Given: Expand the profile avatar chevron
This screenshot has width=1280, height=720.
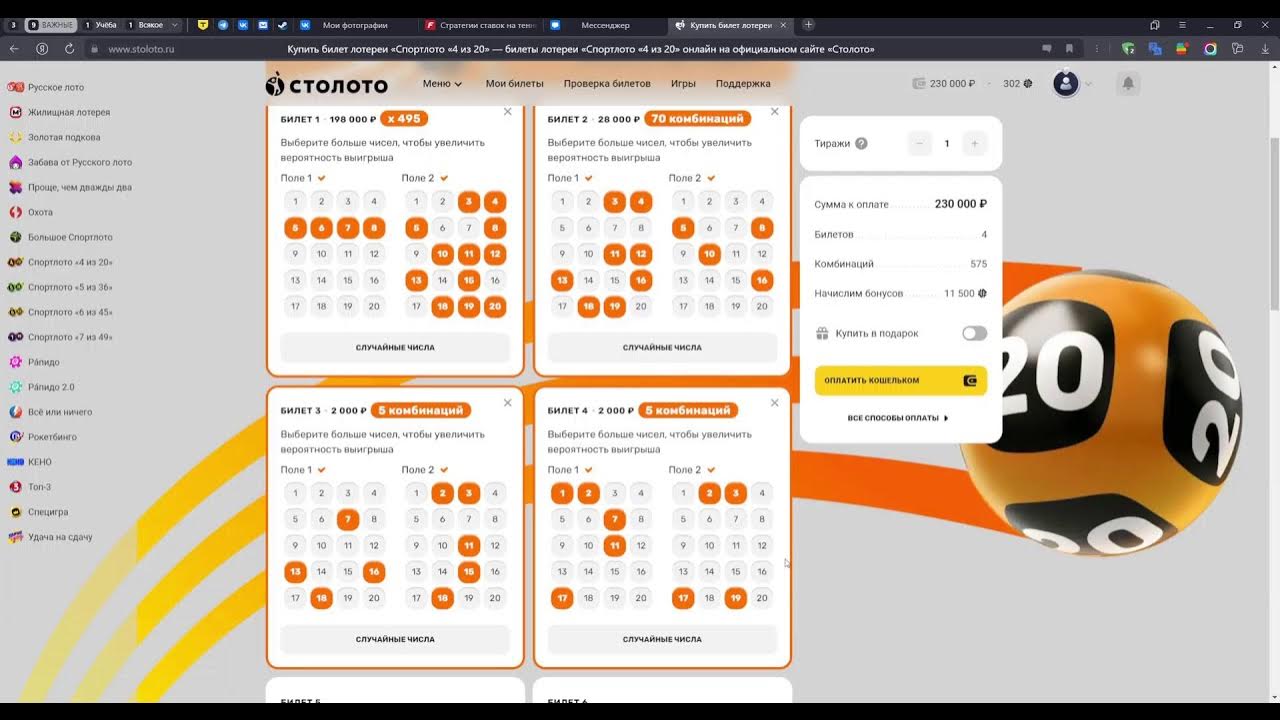Looking at the screenshot, I should (1088, 84).
